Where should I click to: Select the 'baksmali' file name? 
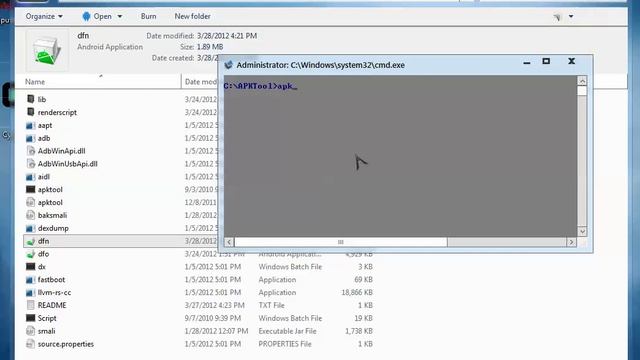pos(52,215)
